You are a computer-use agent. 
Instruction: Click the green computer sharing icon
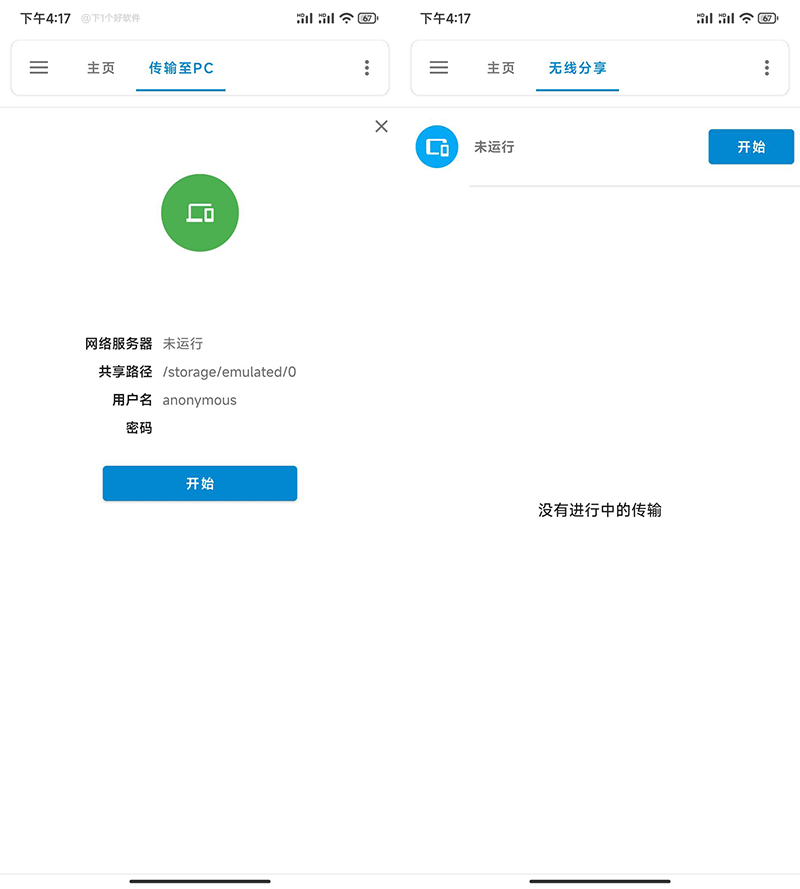click(x=199, y=212)
